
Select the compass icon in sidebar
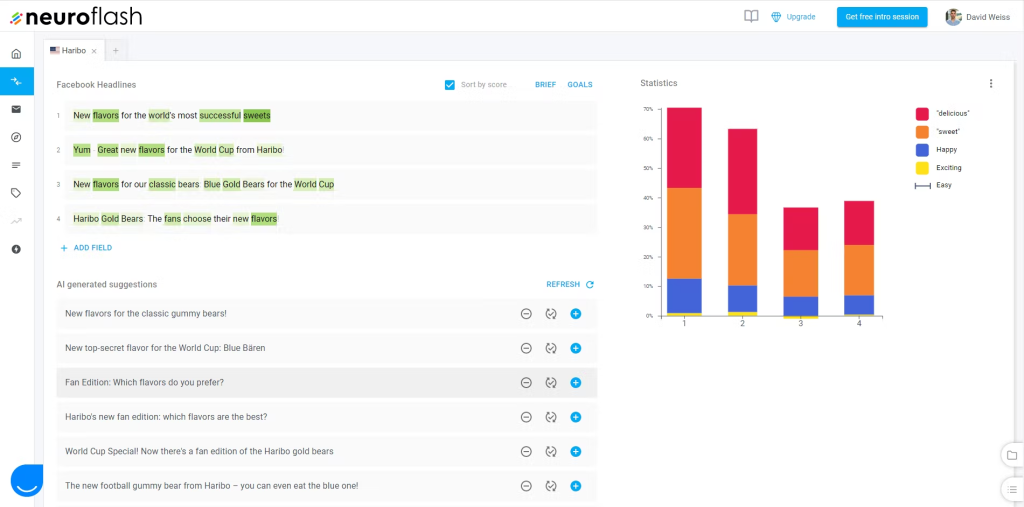click(16, 137)
